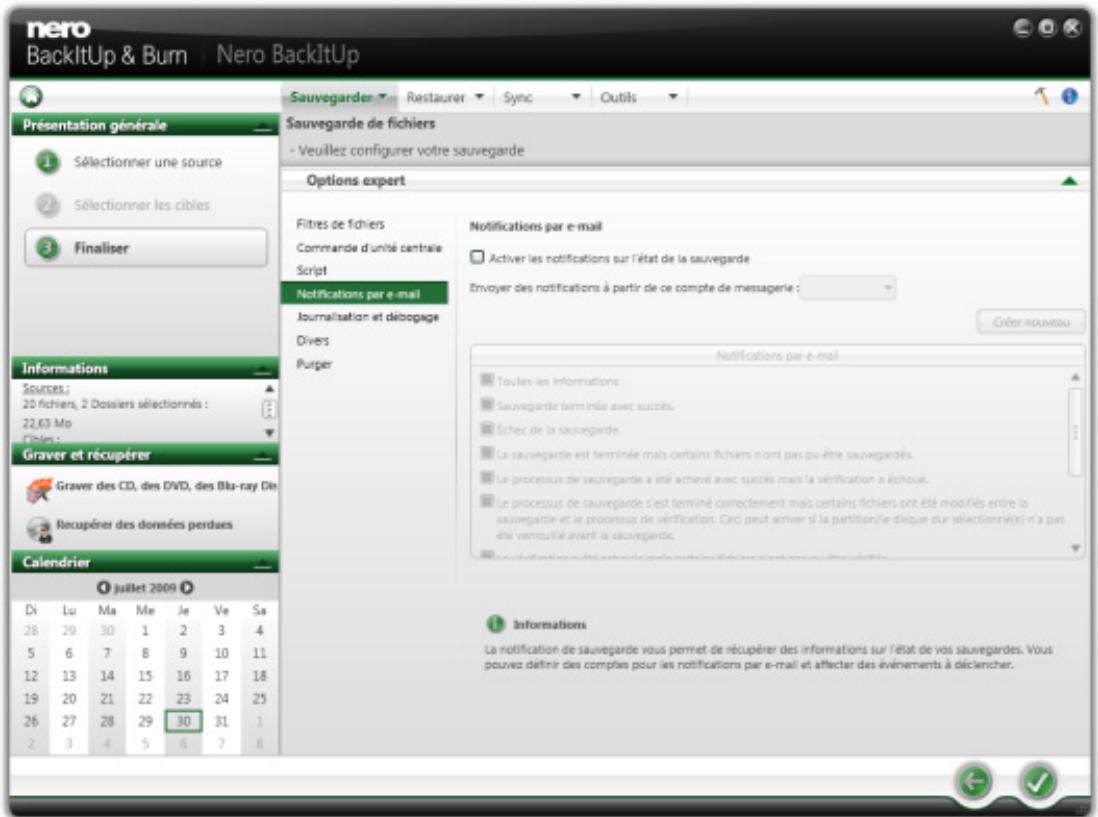Toggle Toutes les informations checkbox
This screenshot has width=1098, height=817.
tap(487, 379)
